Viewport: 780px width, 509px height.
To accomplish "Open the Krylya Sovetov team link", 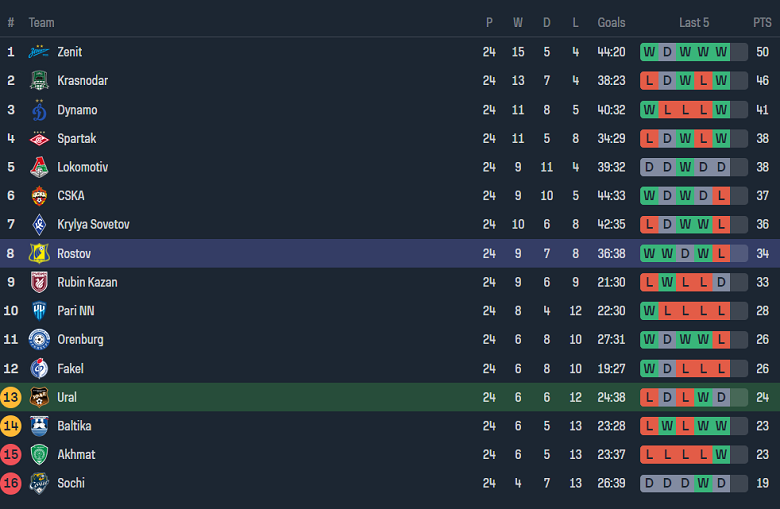I will (93, 225).
